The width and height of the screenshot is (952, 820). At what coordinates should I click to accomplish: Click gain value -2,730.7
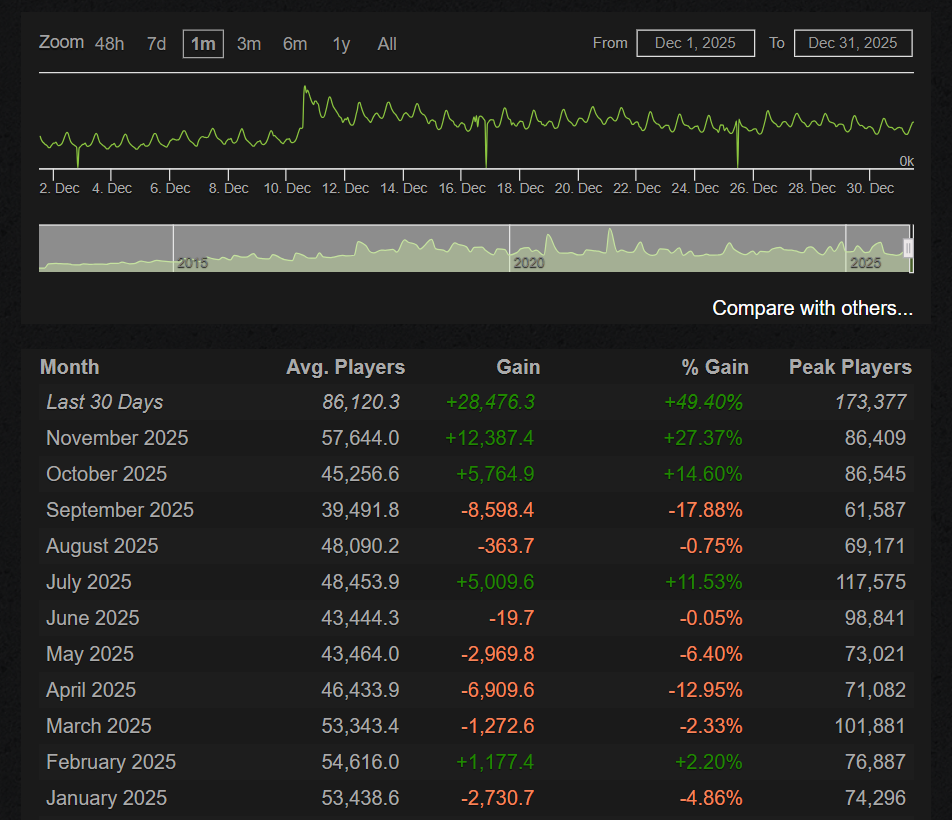pyautogui.click(x=498, y=798)
